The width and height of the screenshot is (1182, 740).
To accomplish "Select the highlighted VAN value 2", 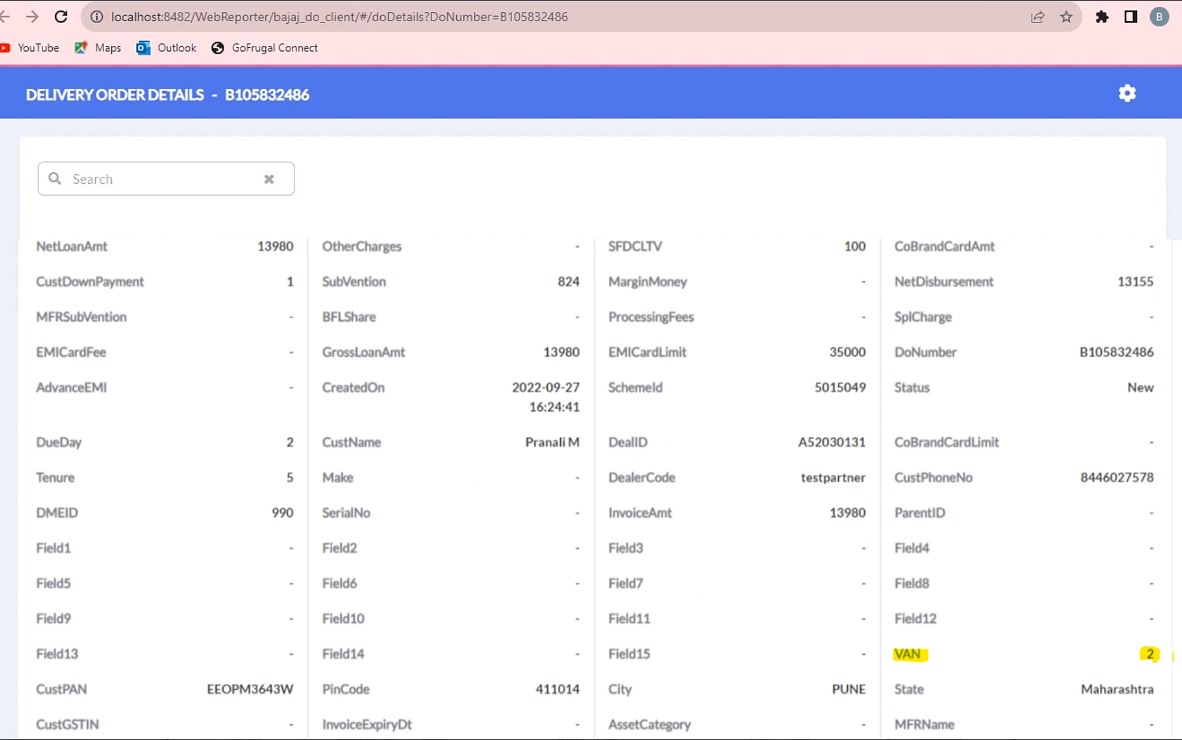I will 1150,654.
